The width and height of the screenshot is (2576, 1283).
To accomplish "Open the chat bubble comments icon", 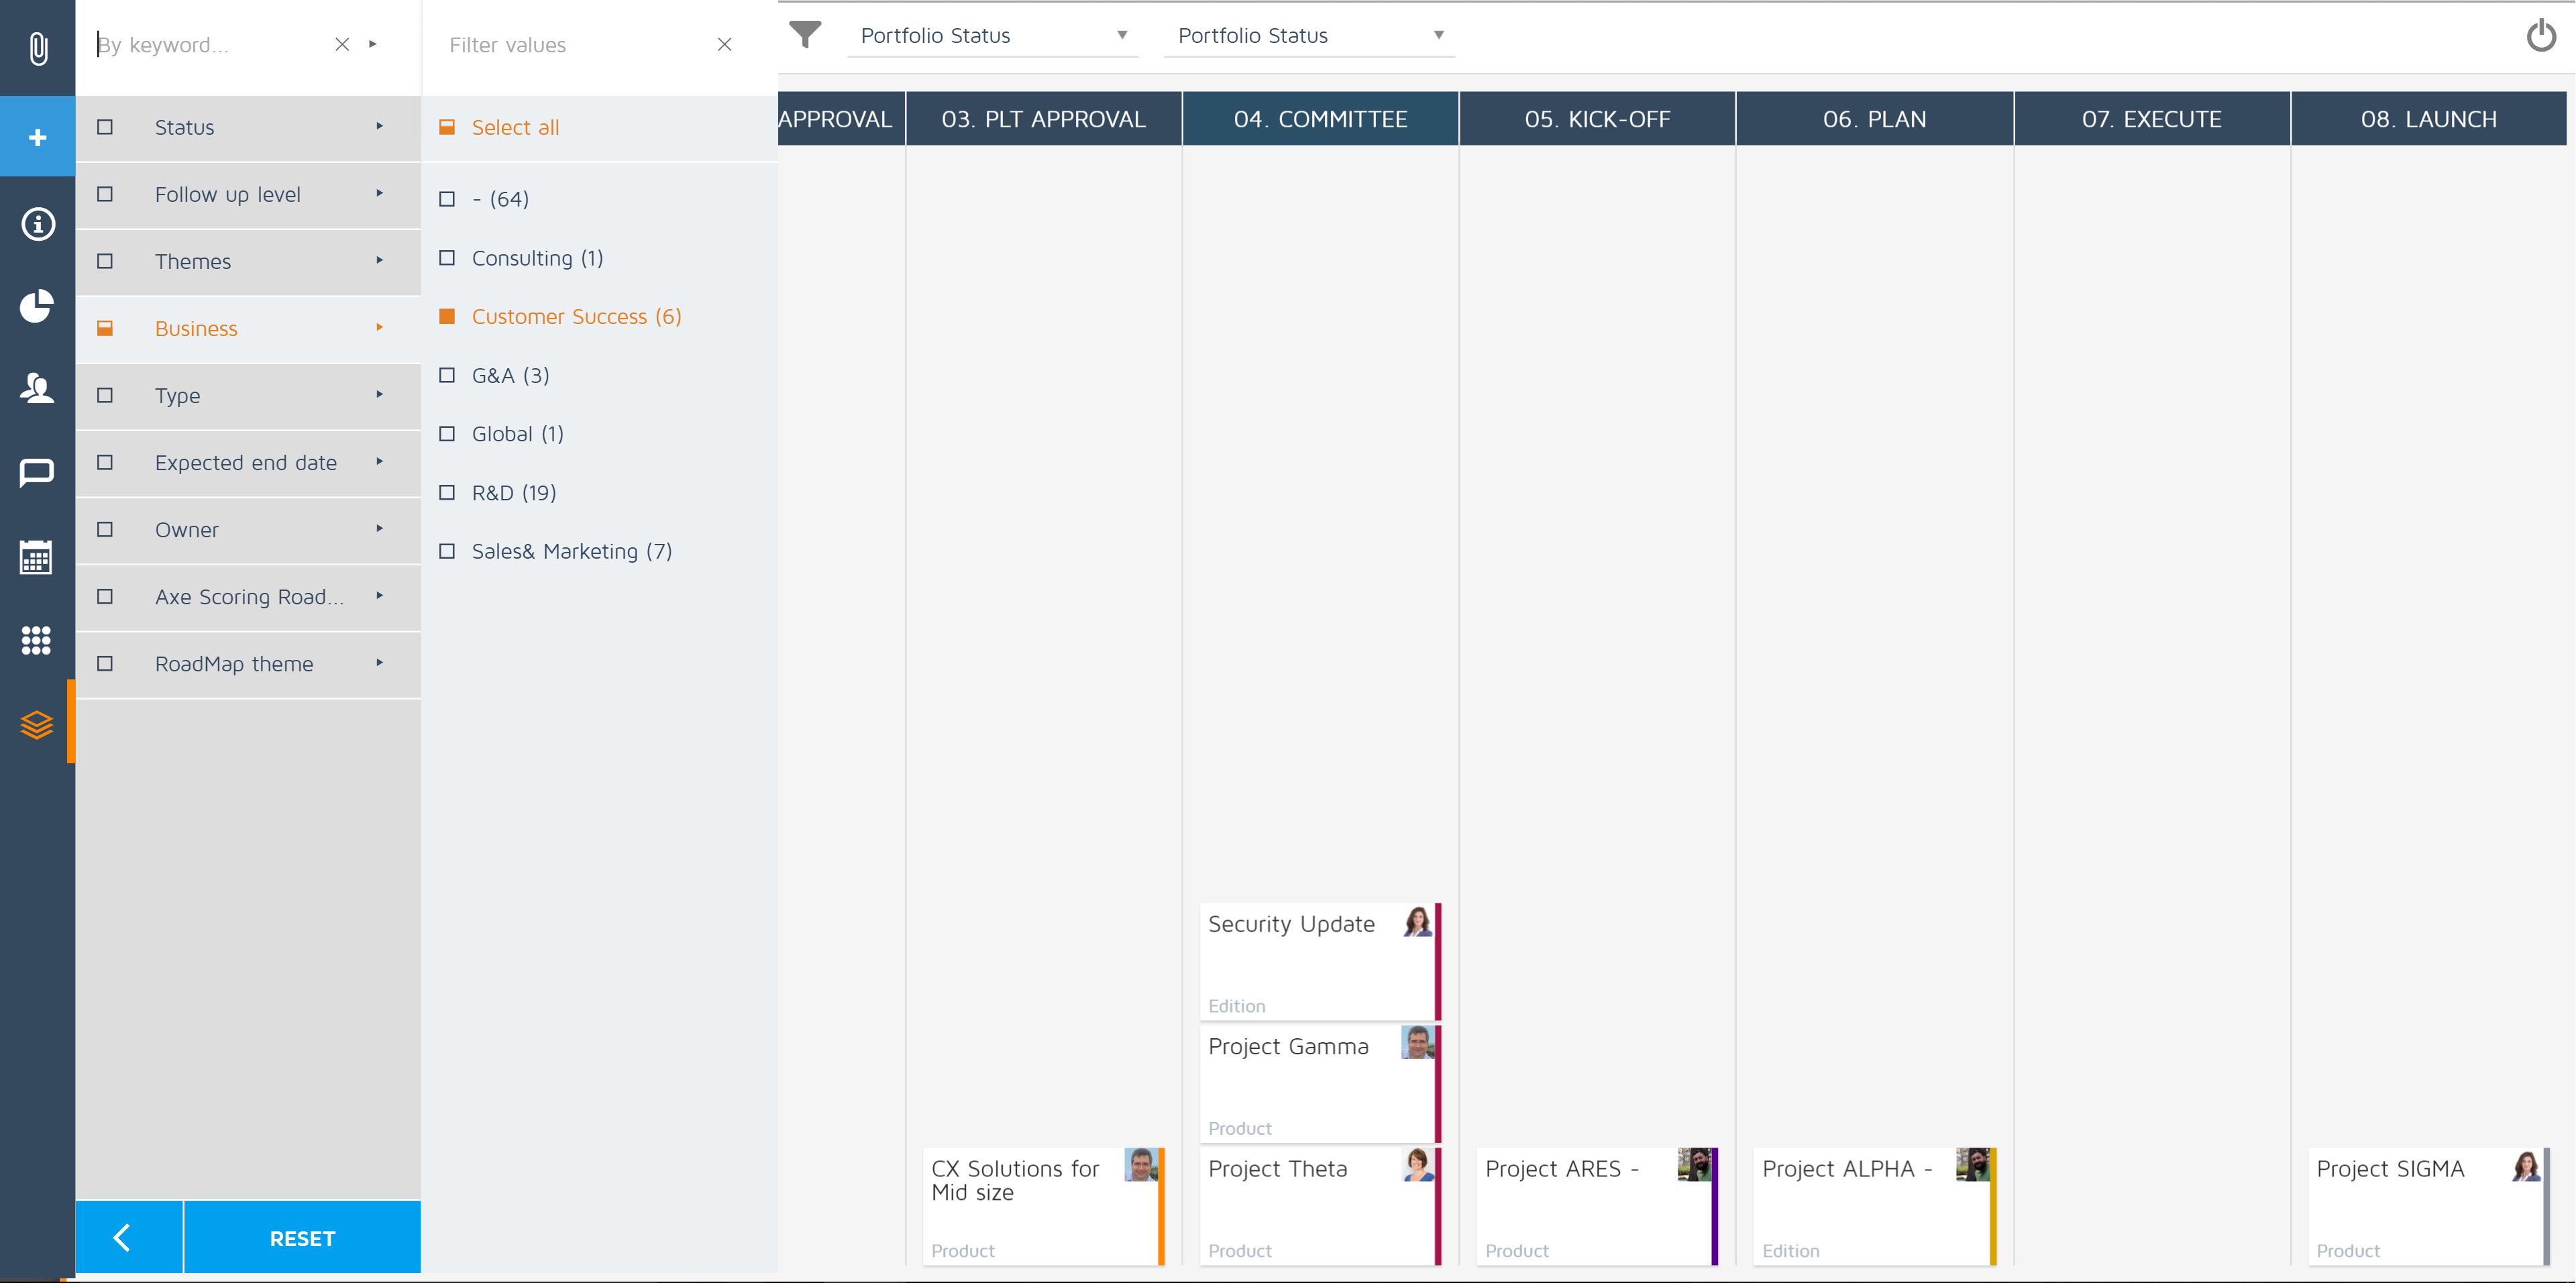I will pos(37,472).
